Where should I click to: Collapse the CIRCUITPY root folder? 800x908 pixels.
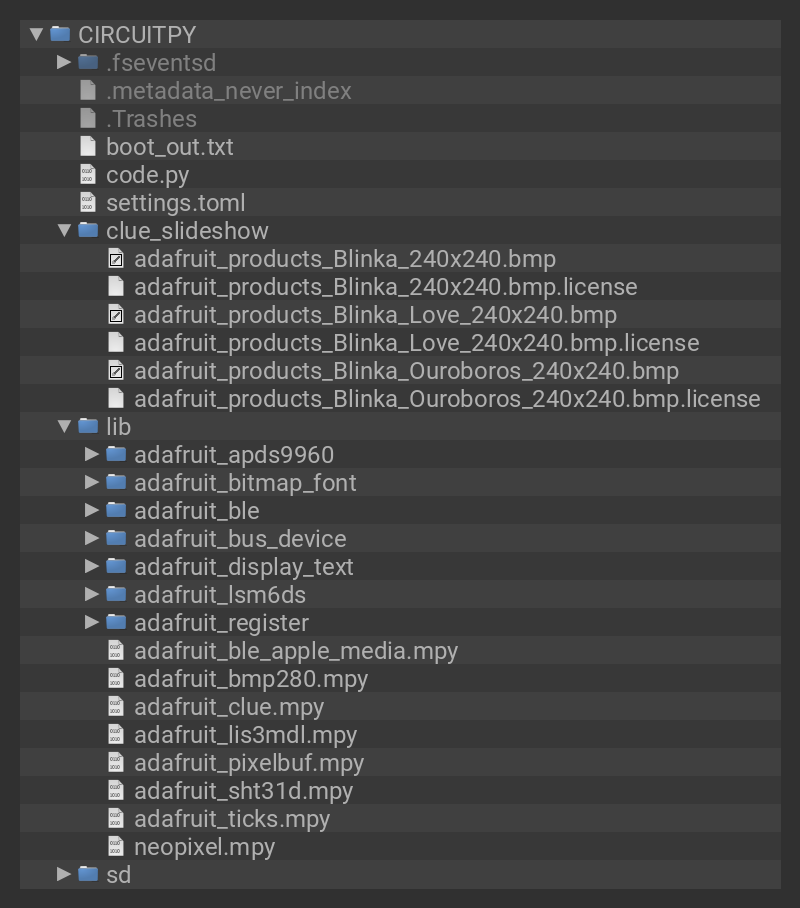tap(37, 34)
